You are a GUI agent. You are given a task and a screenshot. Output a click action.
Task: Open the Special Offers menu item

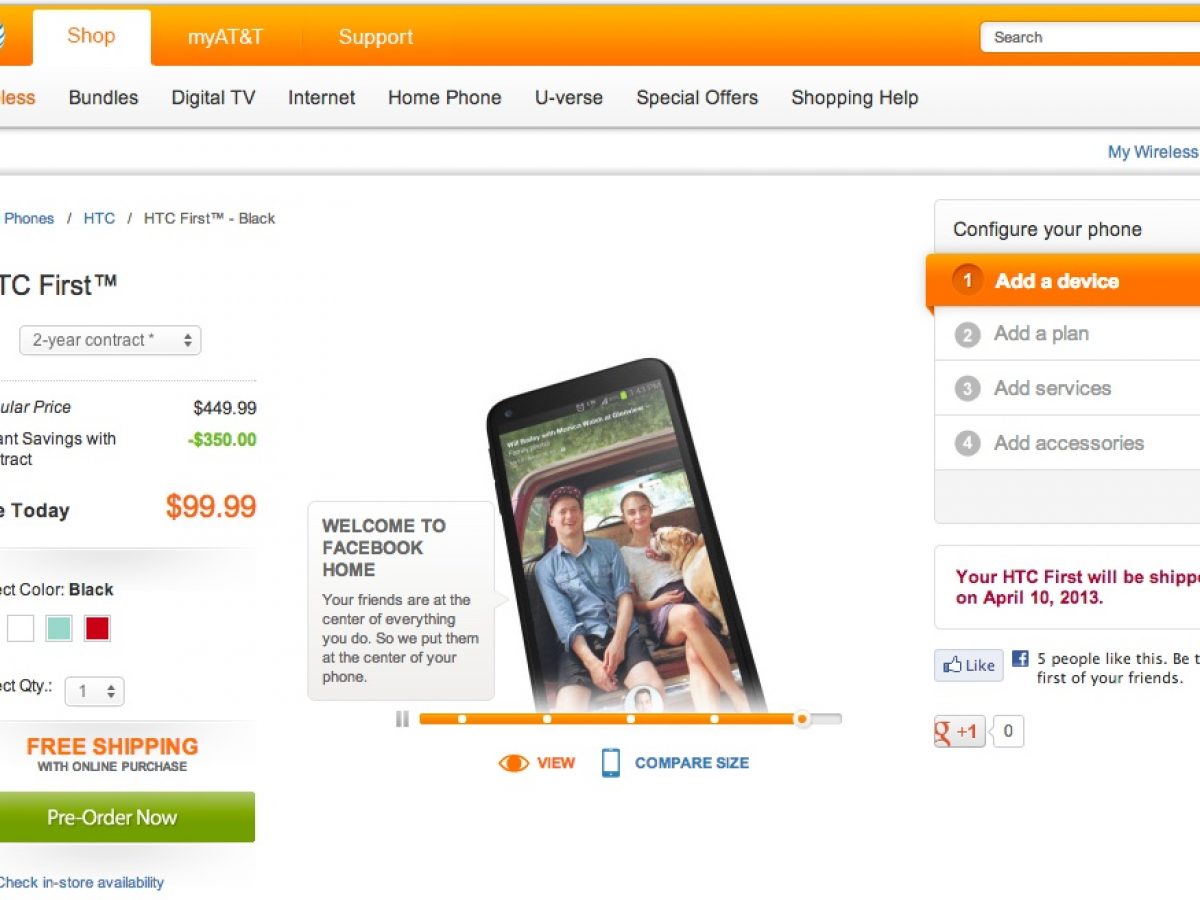(x=697, y=98)
